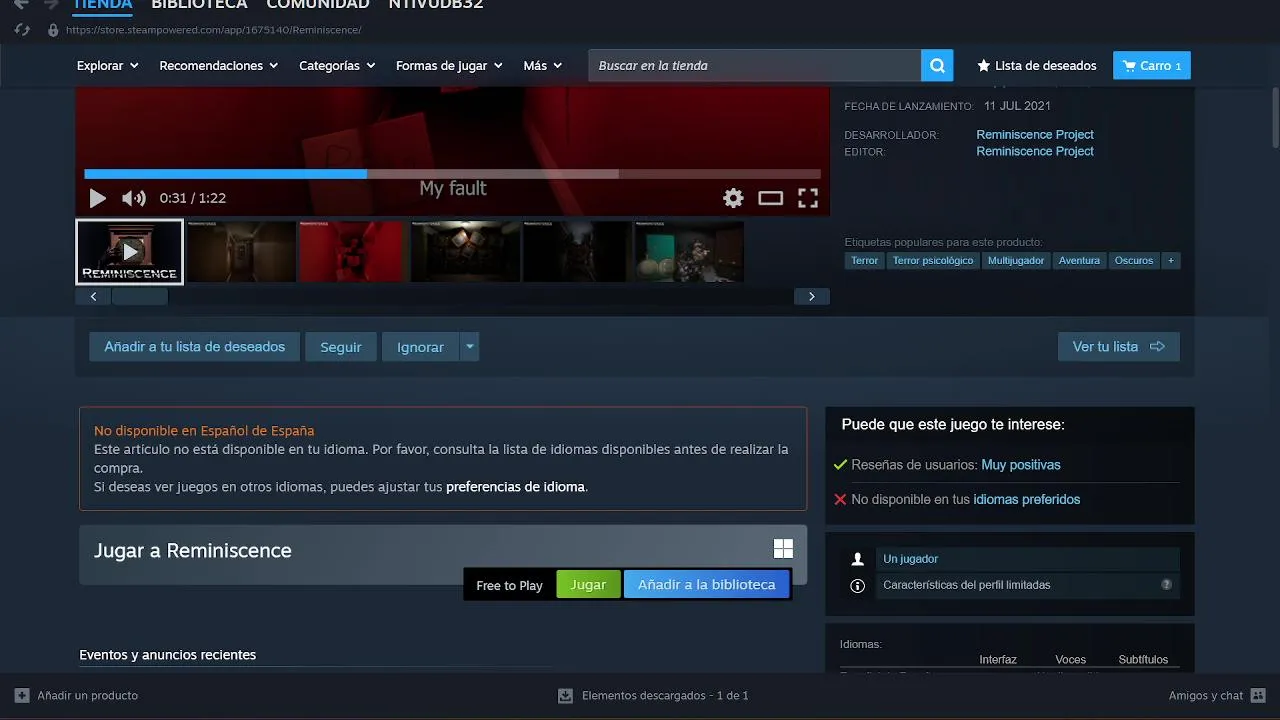Open the shopping cart button

click(1152, 66)
